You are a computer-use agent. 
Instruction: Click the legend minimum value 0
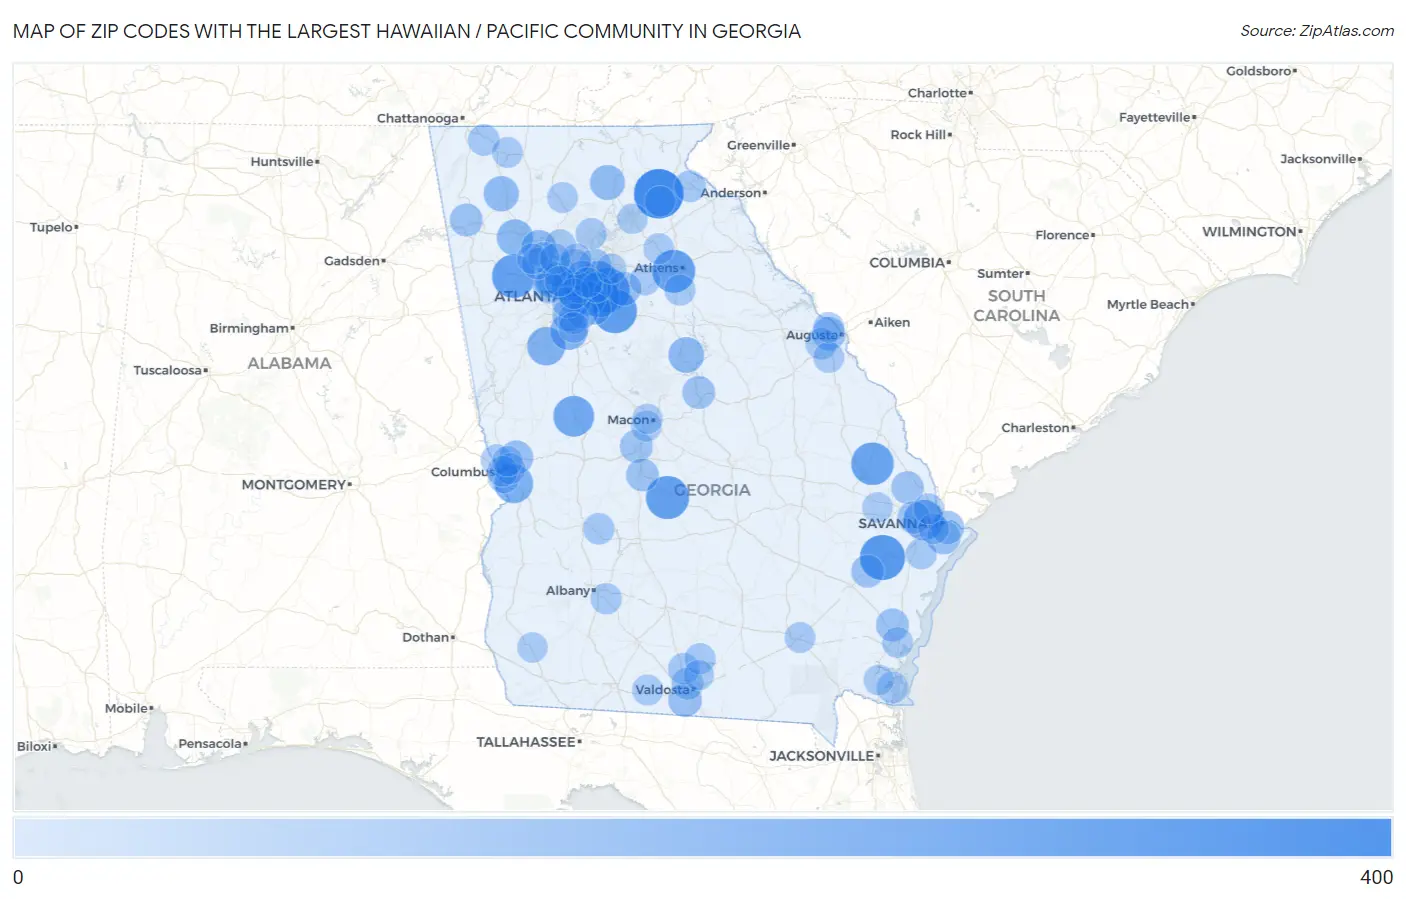18,877
